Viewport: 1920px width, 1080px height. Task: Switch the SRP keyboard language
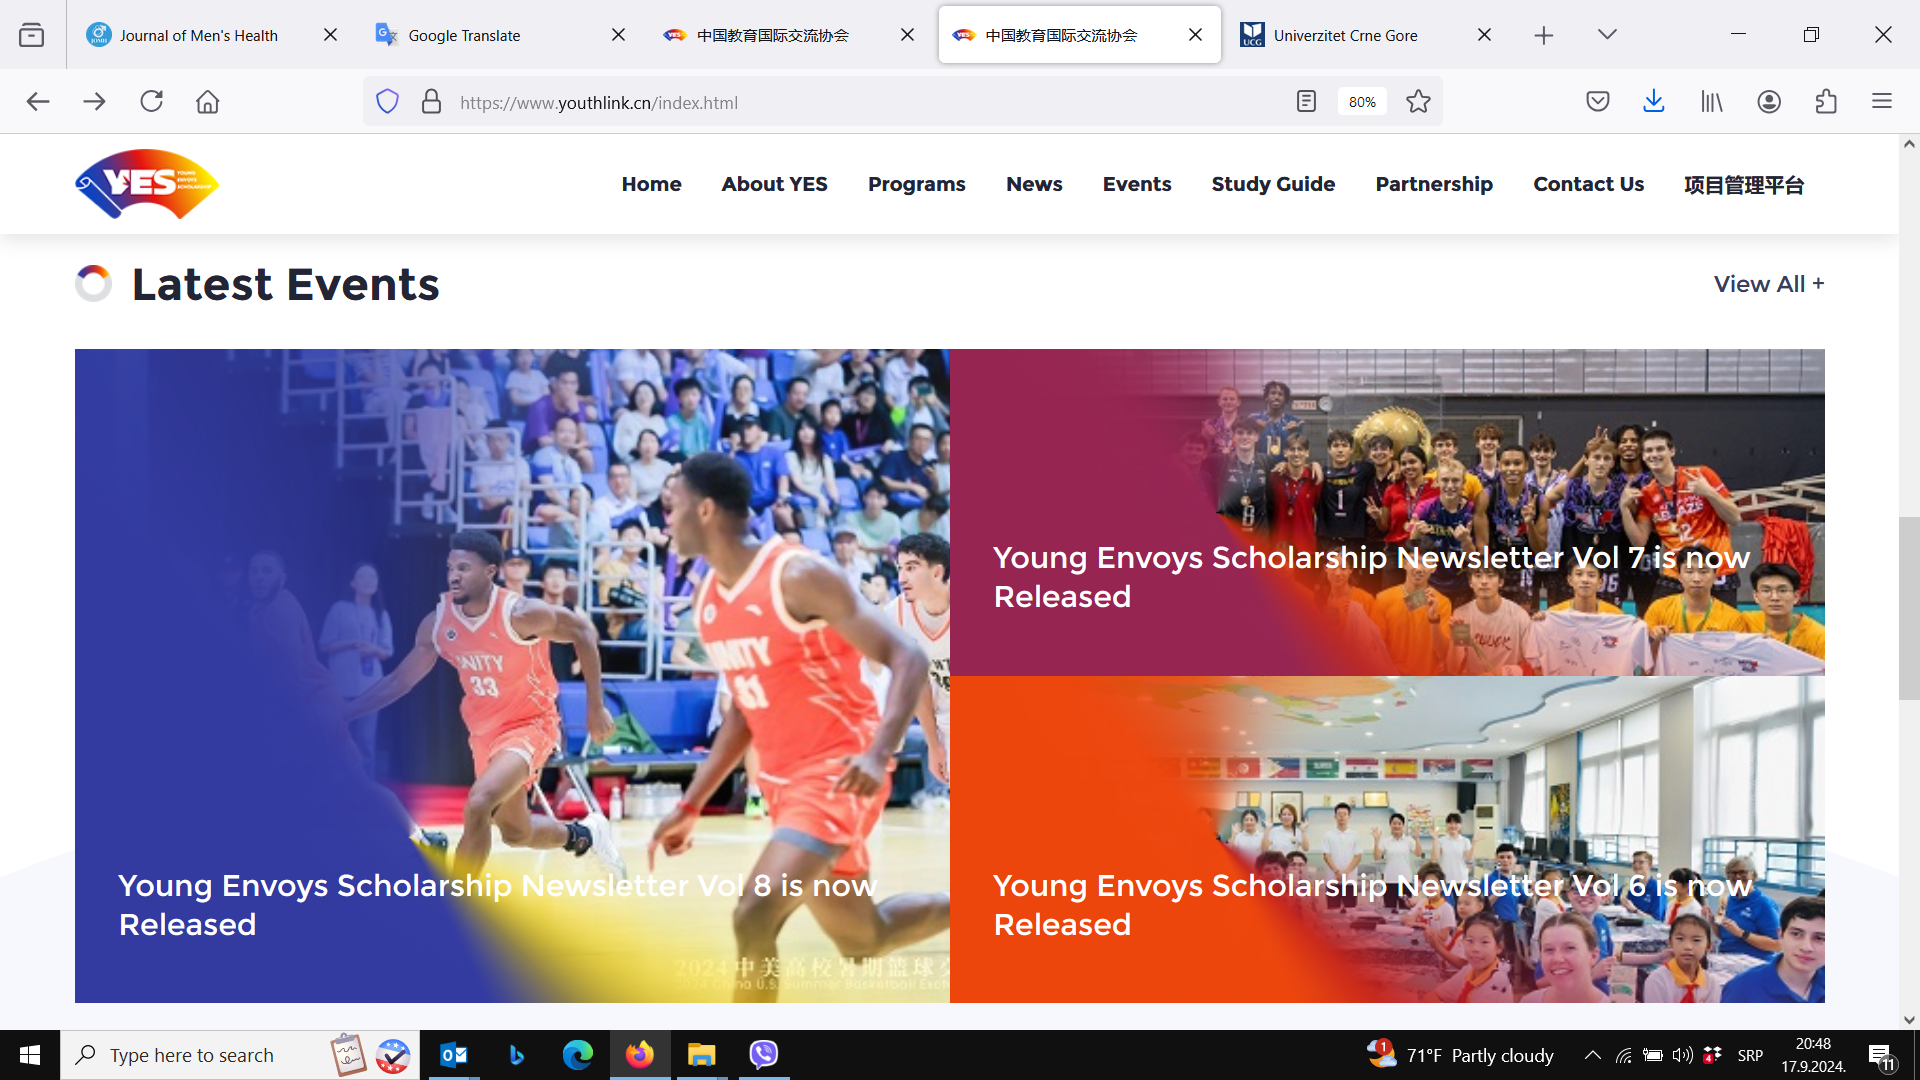click(x=1750, y=1055)
